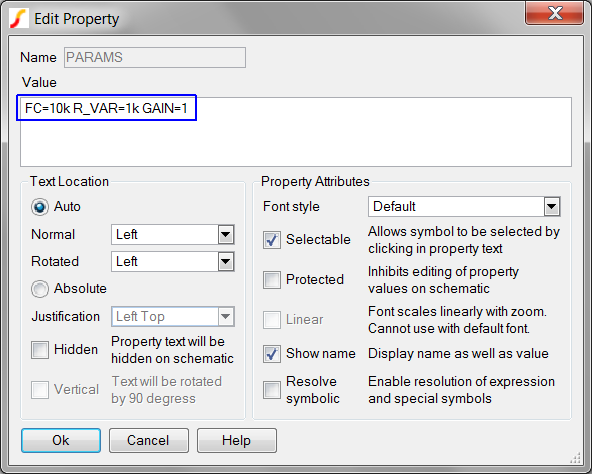592x474 pixels.
Task: Open Help for this dialog
Action: pos(237,440)
